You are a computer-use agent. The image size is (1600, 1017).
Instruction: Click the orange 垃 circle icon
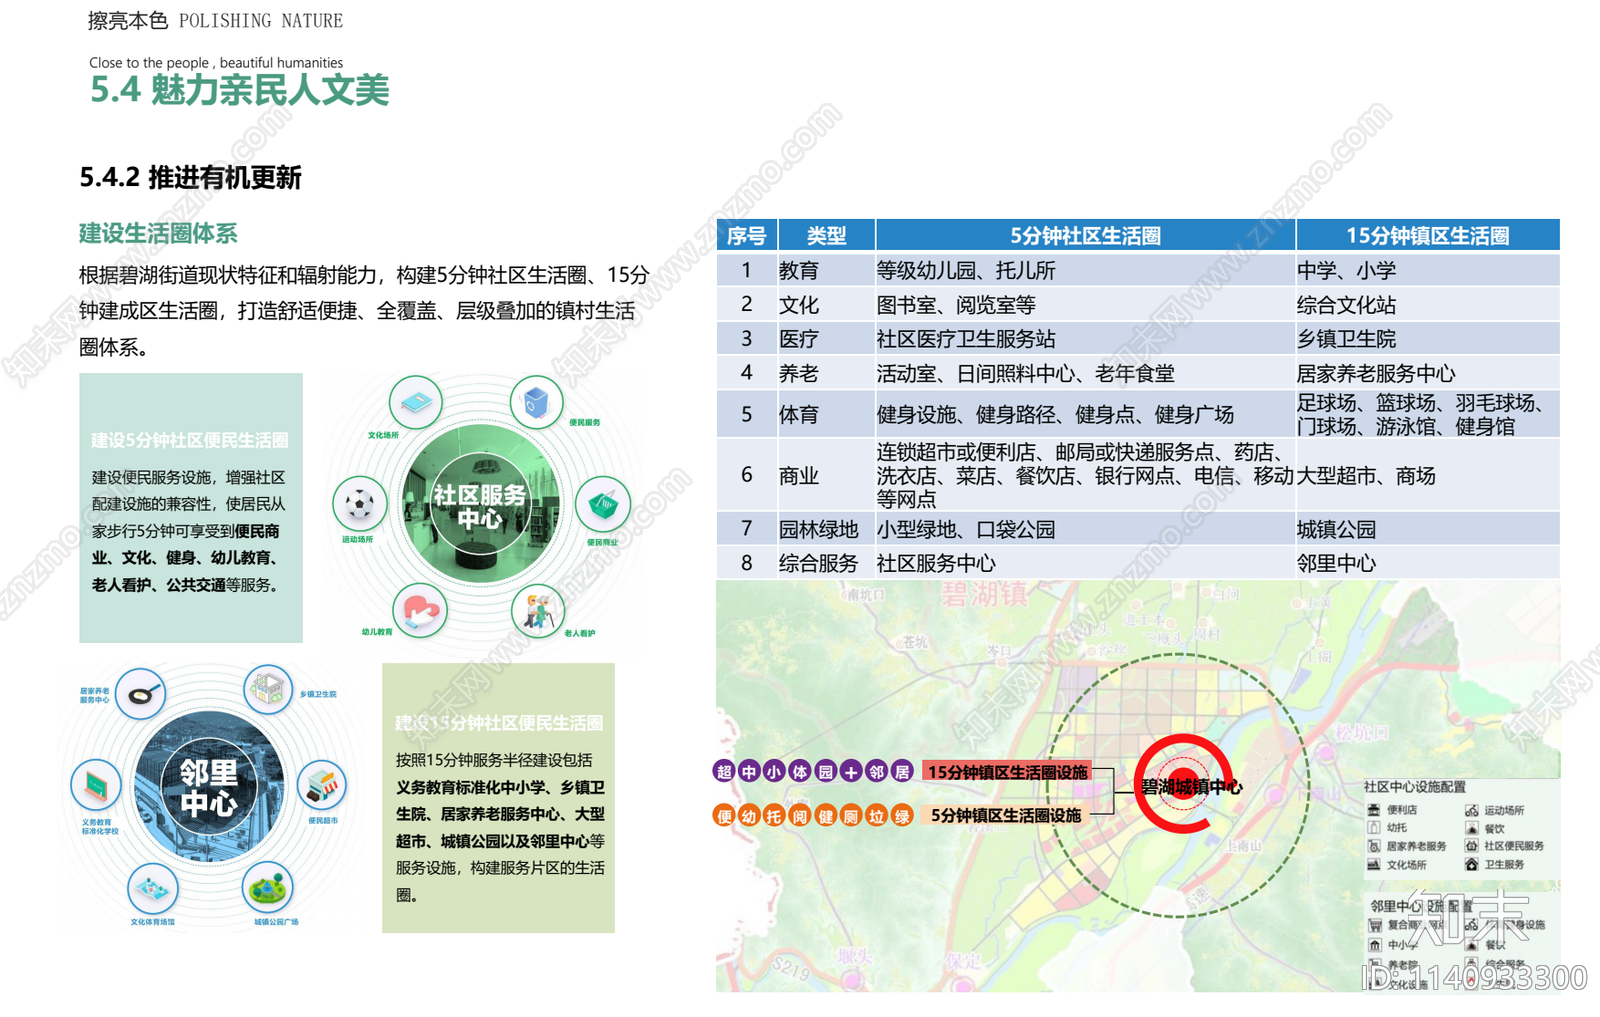[x=876, y=816]
